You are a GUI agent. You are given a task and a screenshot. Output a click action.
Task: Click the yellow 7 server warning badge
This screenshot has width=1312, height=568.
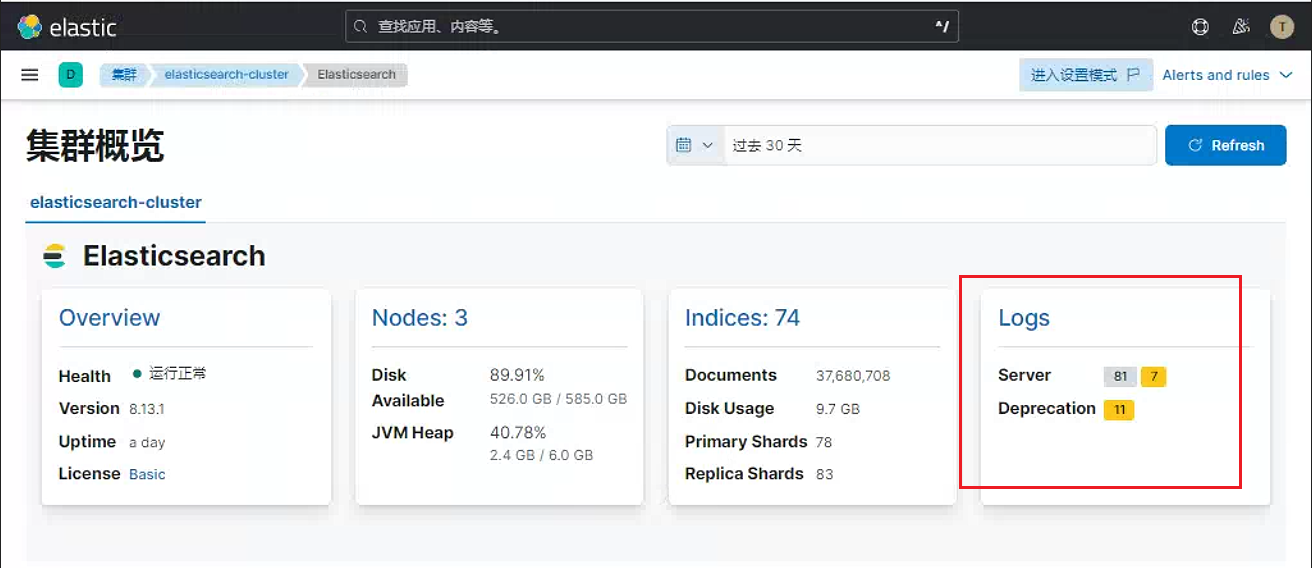1154,377
